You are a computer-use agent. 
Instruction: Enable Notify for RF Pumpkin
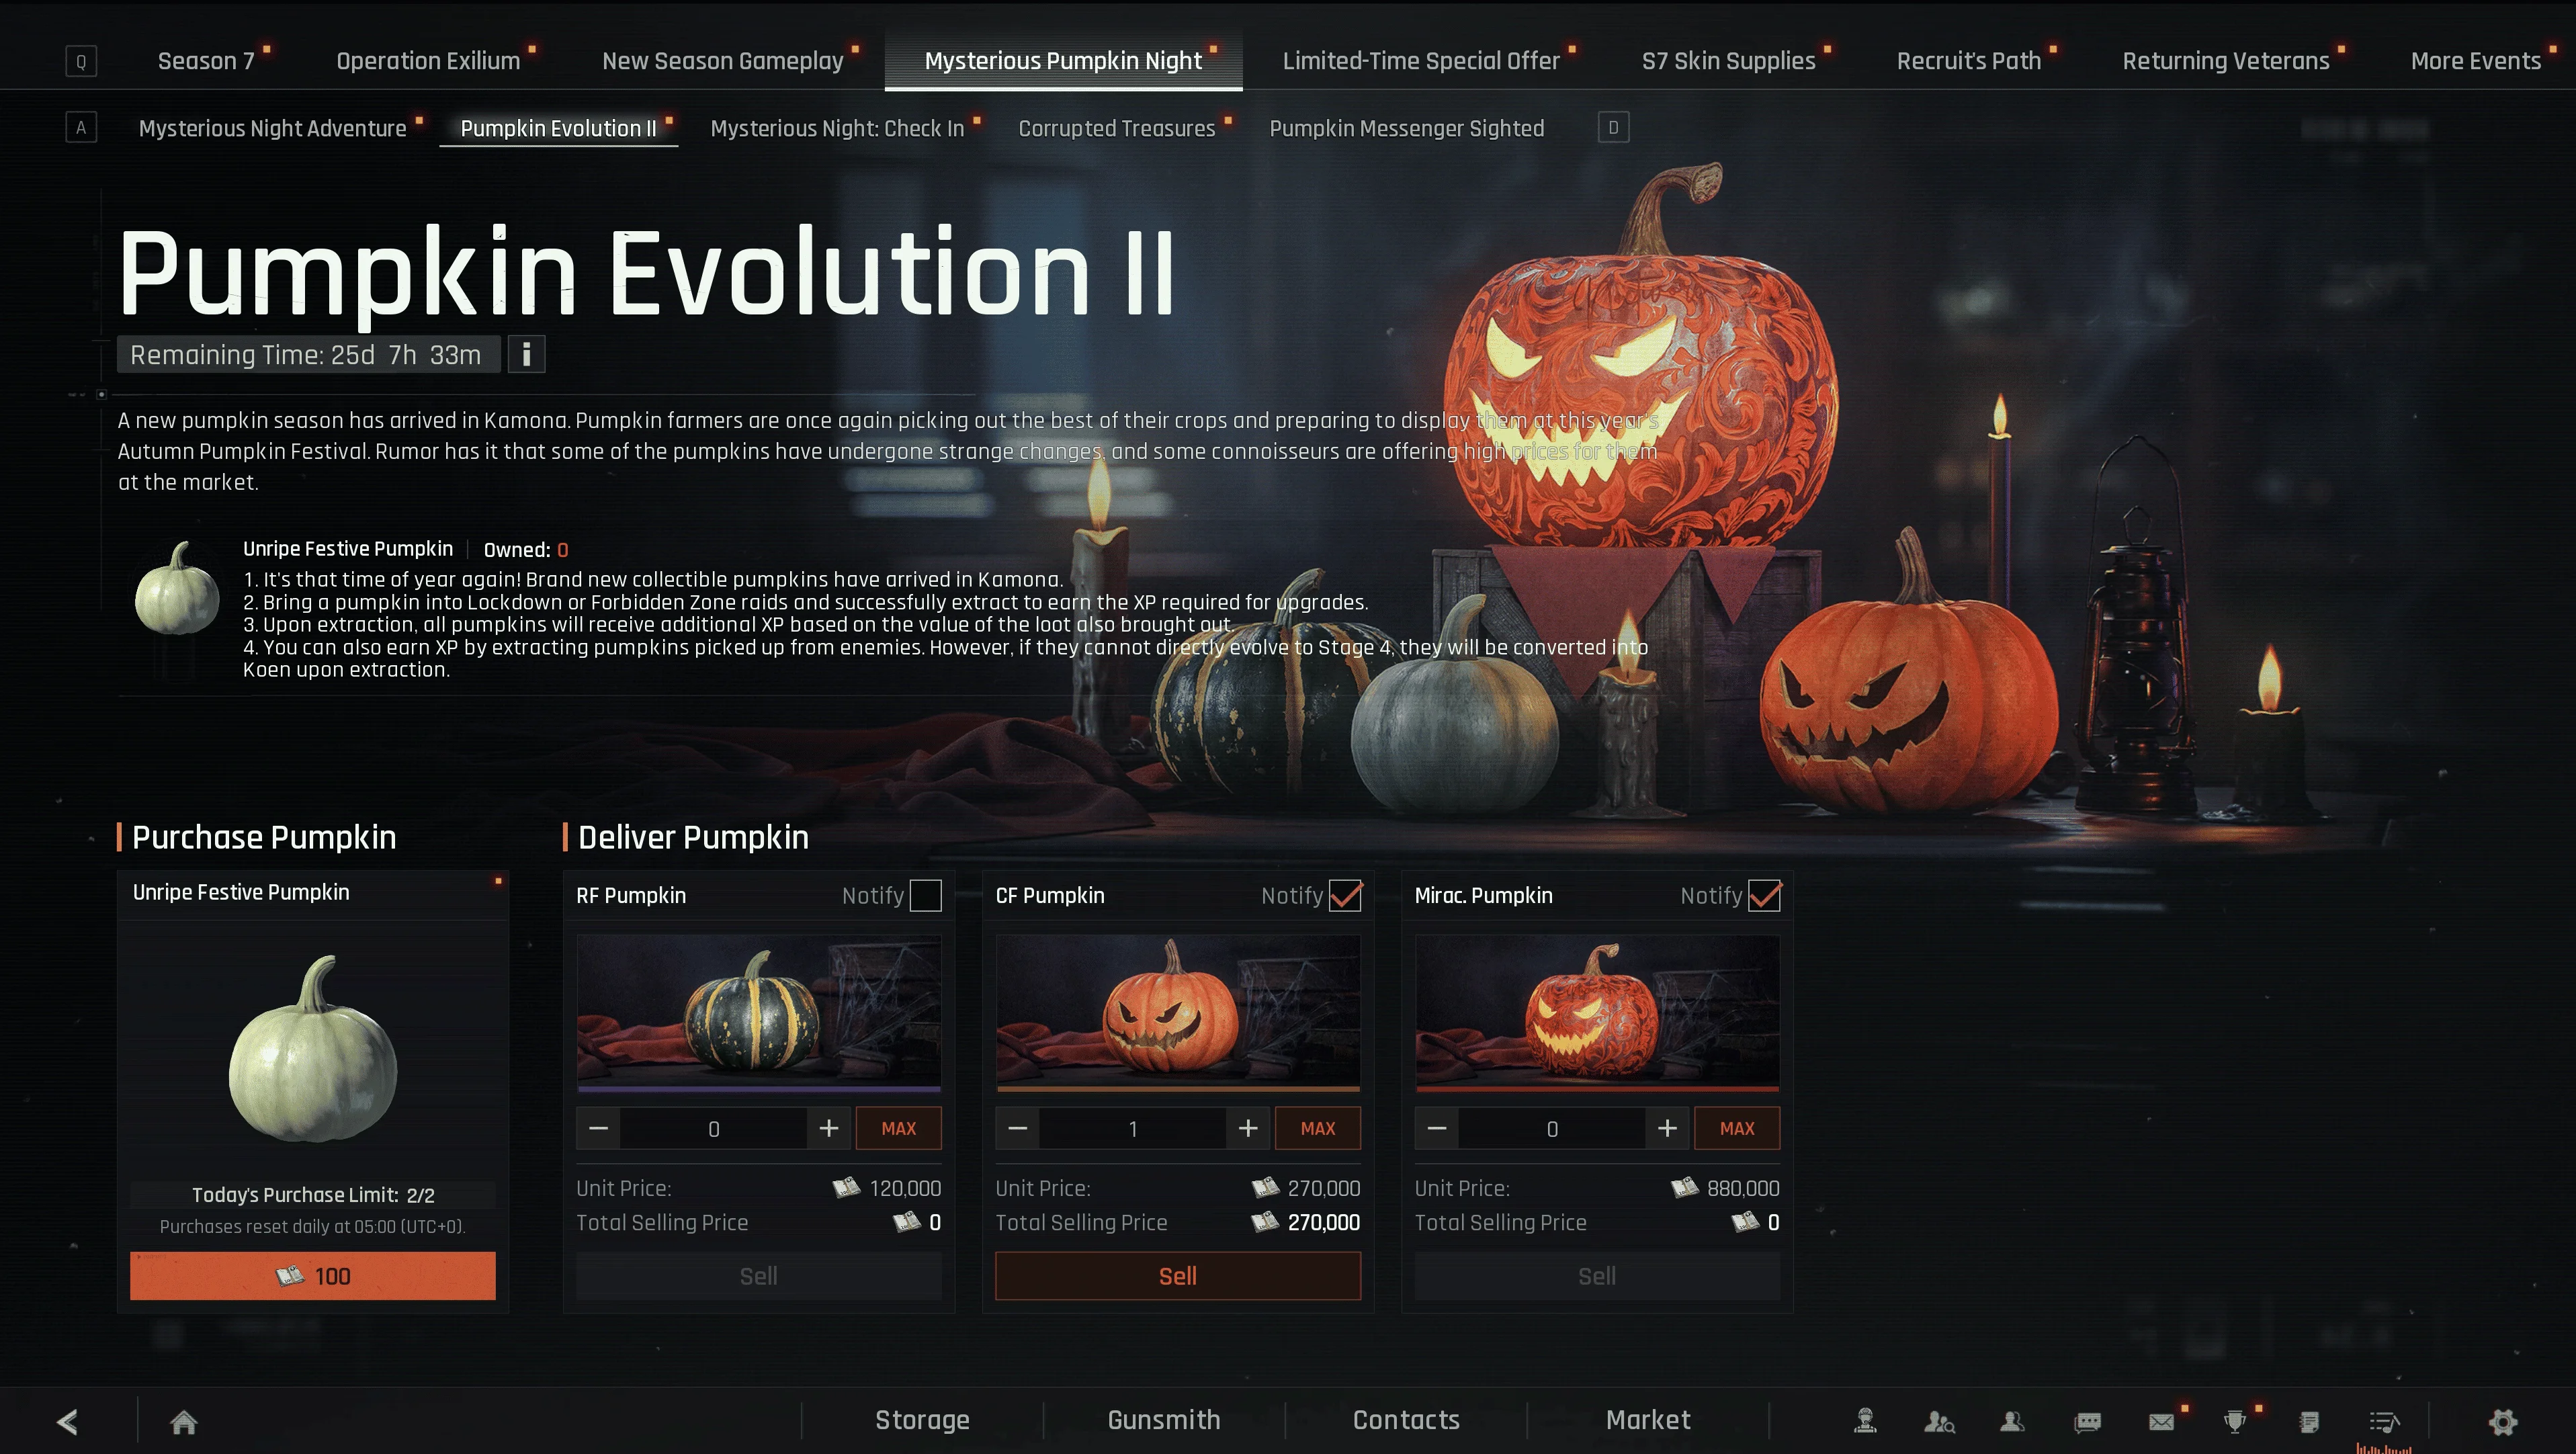click(926, 895)
